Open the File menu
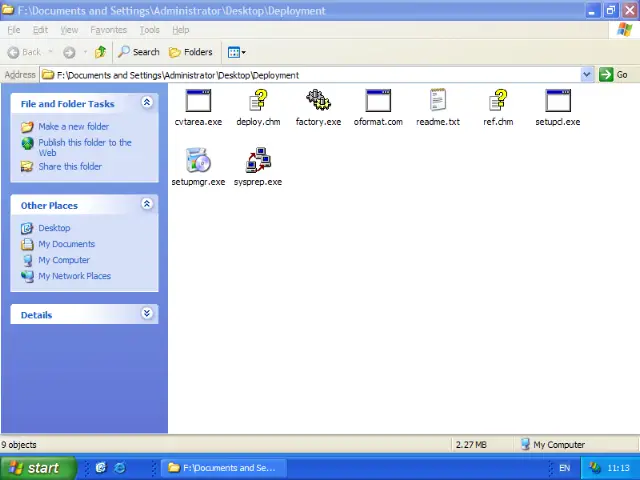The height and width of the screenshot is (480, 640). (13, 30)
